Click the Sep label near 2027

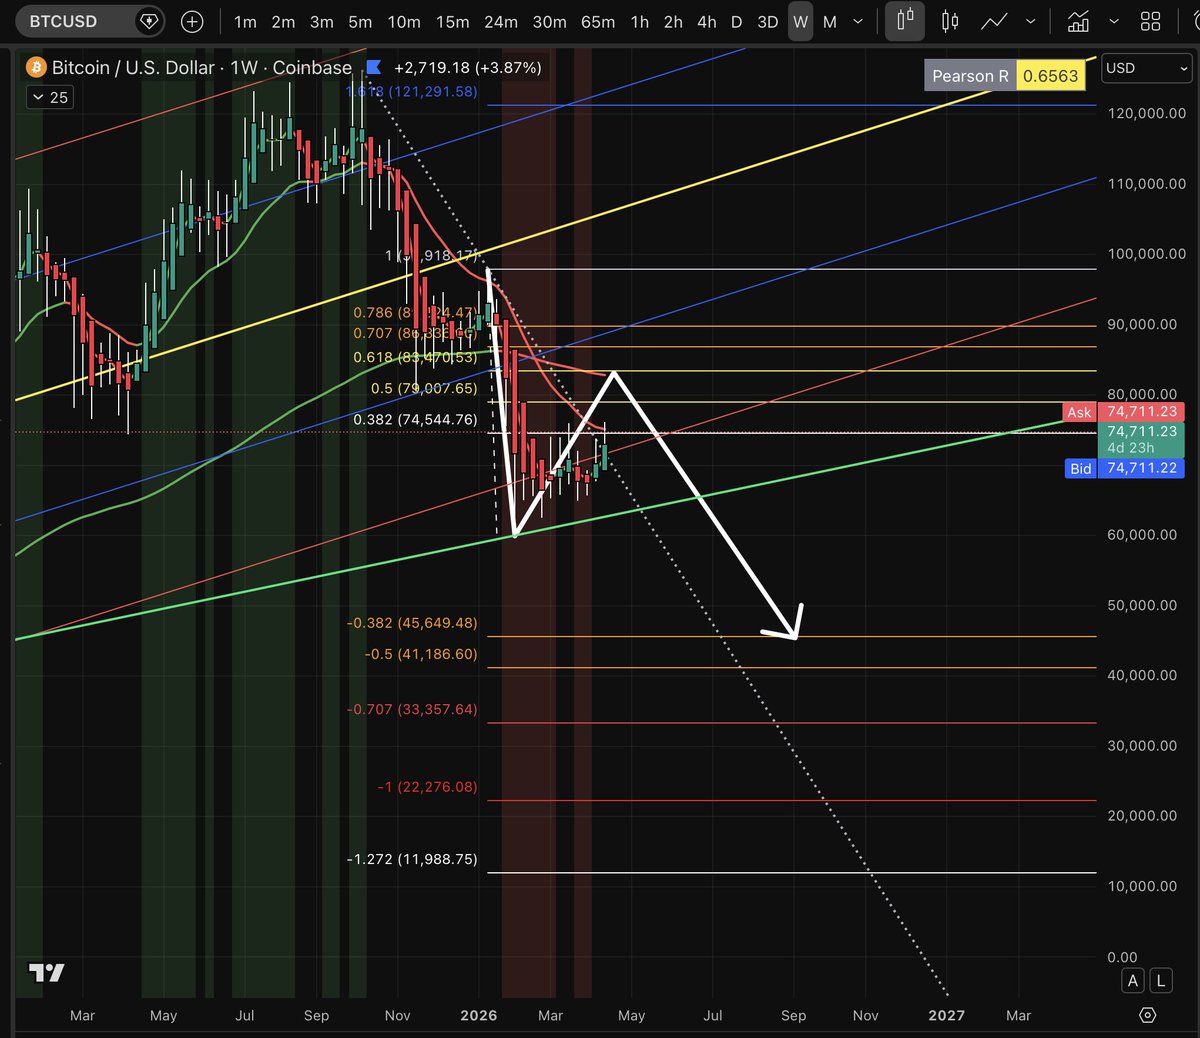click(793, 1015)
